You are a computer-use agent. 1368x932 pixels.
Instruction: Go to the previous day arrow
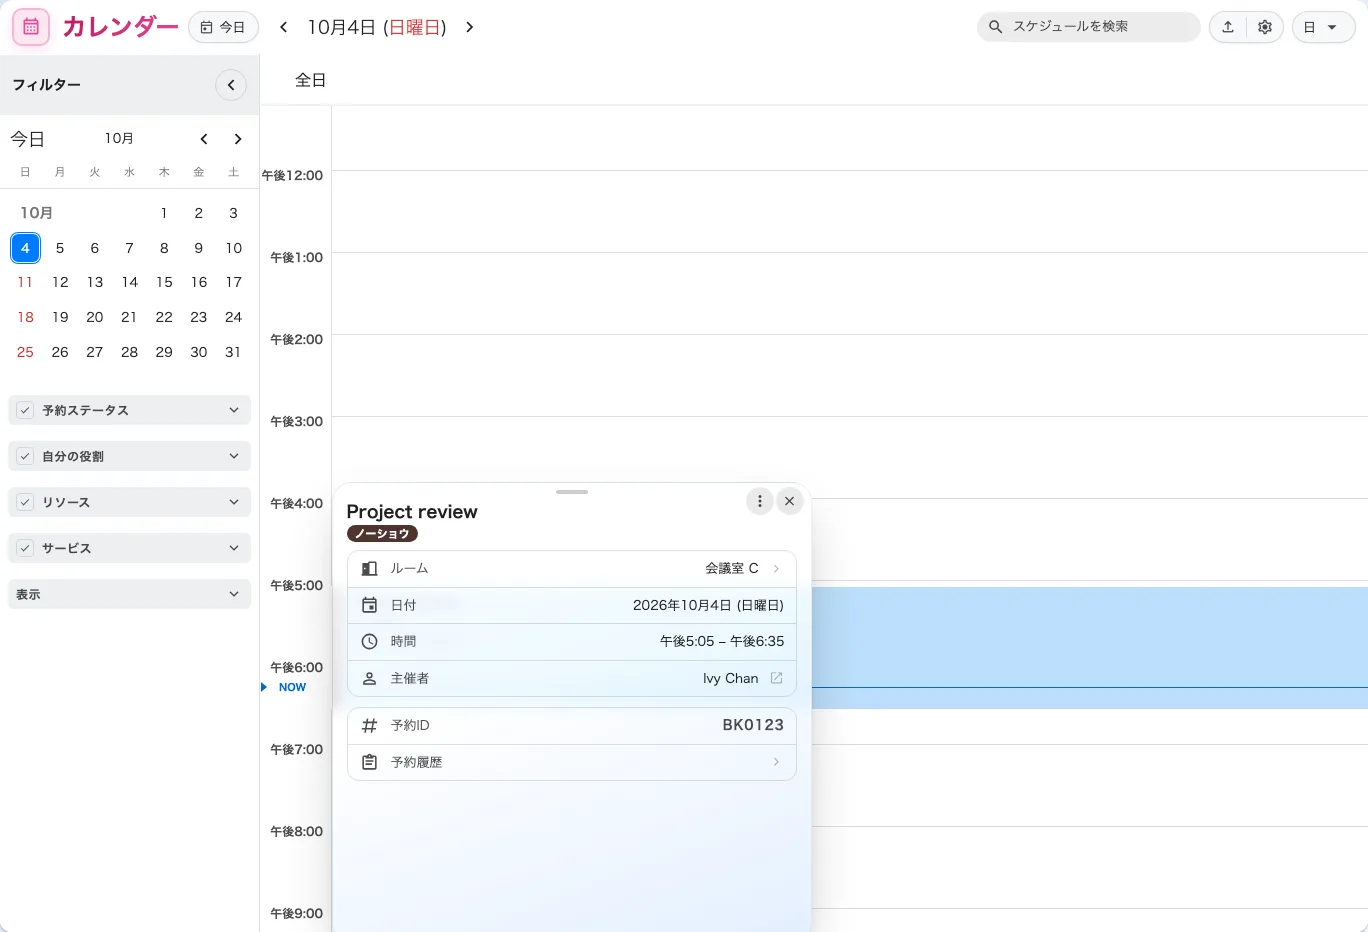tap(284, 27)
